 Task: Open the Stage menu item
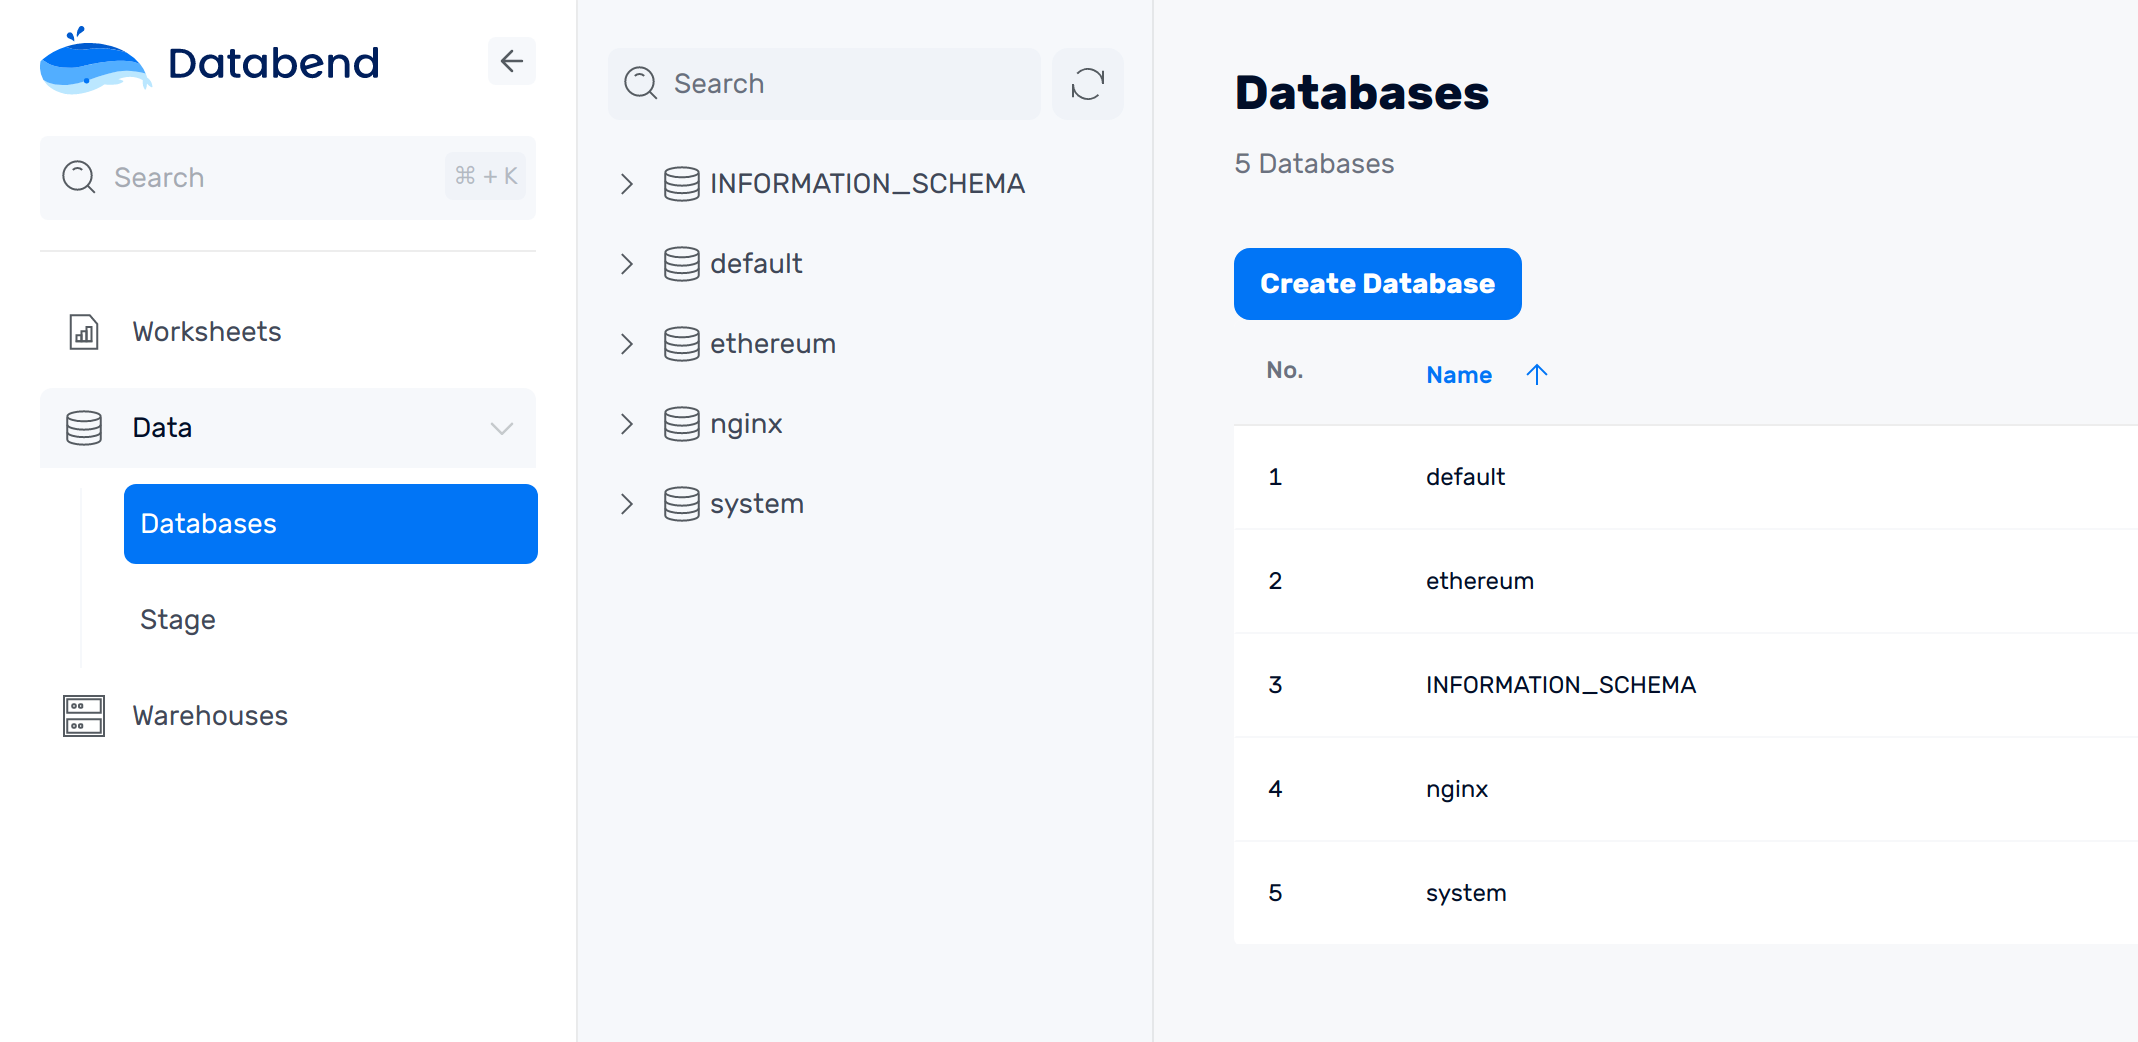click(x=178, y=620)
